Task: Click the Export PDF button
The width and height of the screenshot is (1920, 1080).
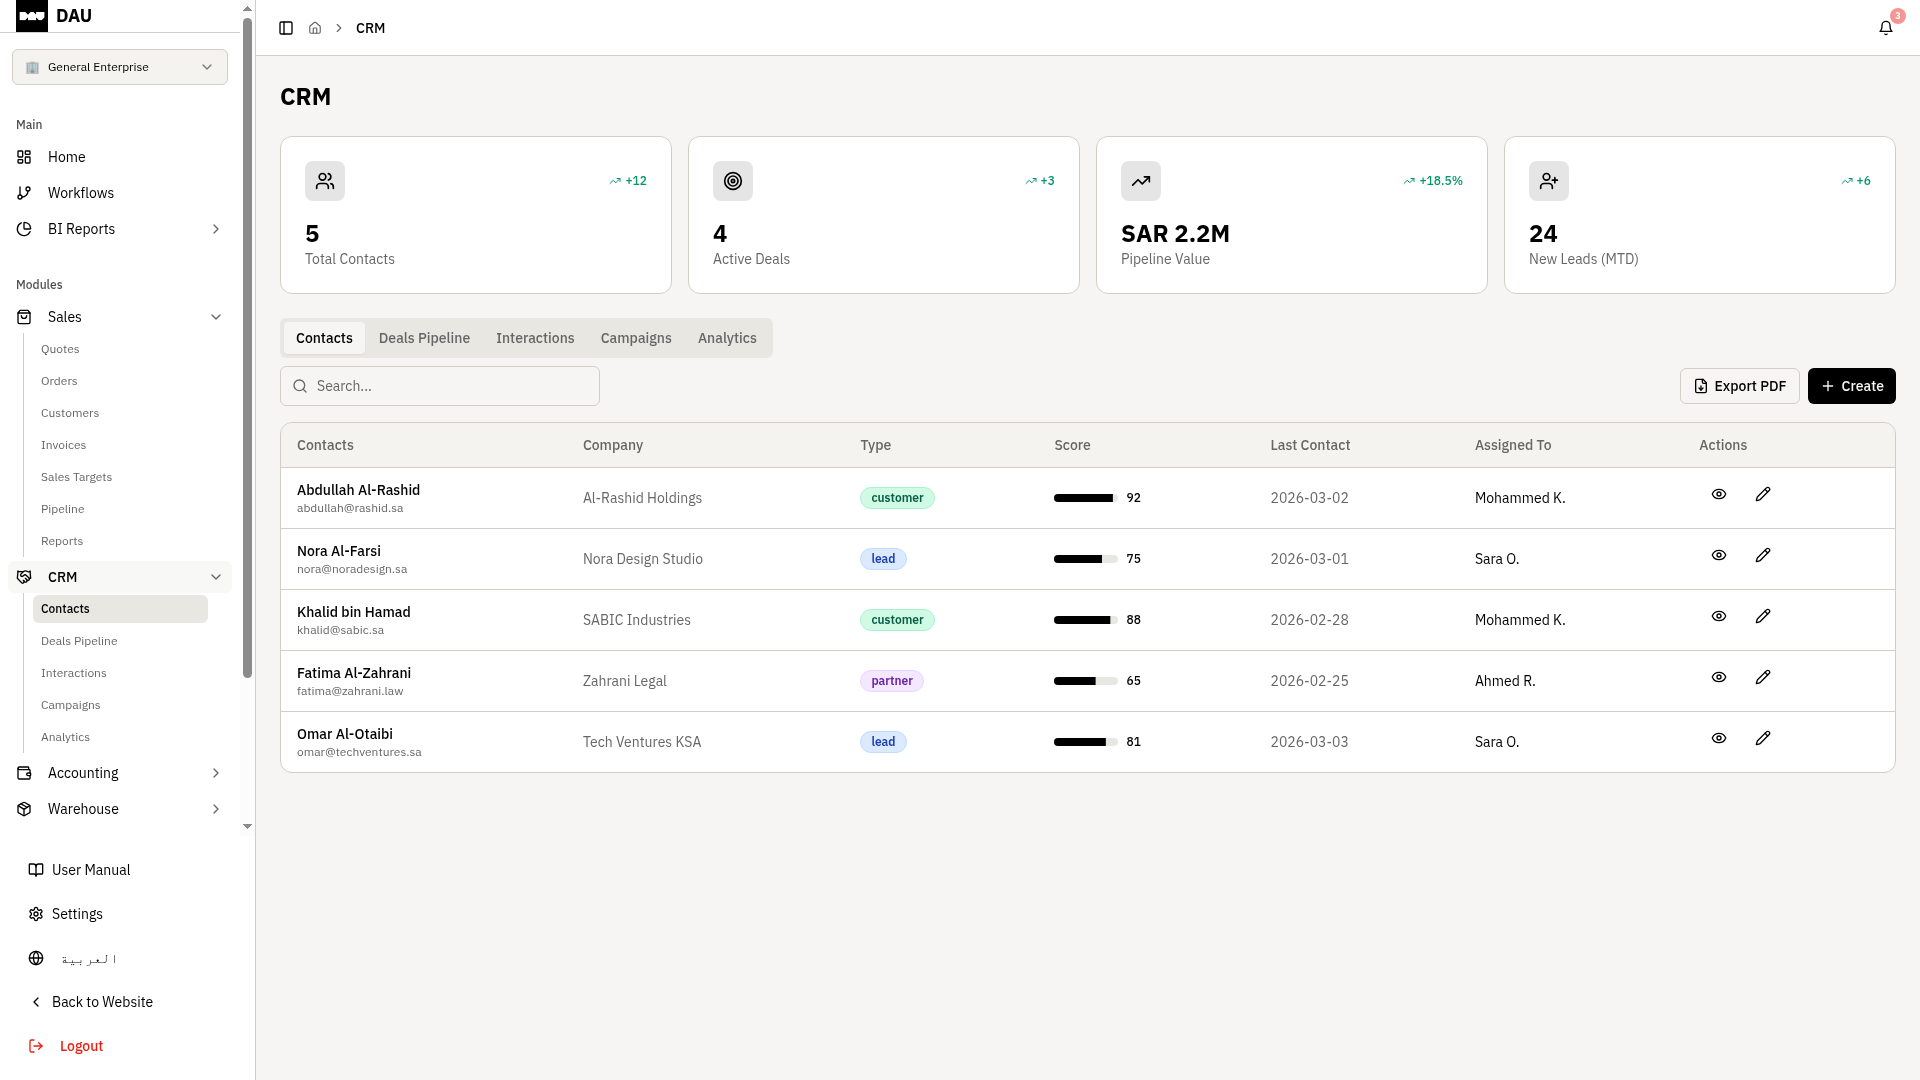Action: tap(1739, 386)
